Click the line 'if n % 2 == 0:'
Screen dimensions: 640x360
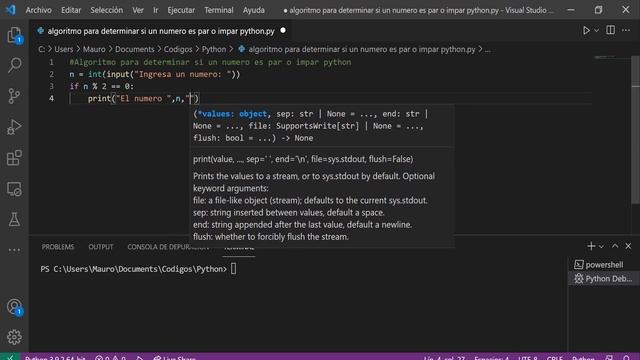pyautogui.click(x=102, y=87)
